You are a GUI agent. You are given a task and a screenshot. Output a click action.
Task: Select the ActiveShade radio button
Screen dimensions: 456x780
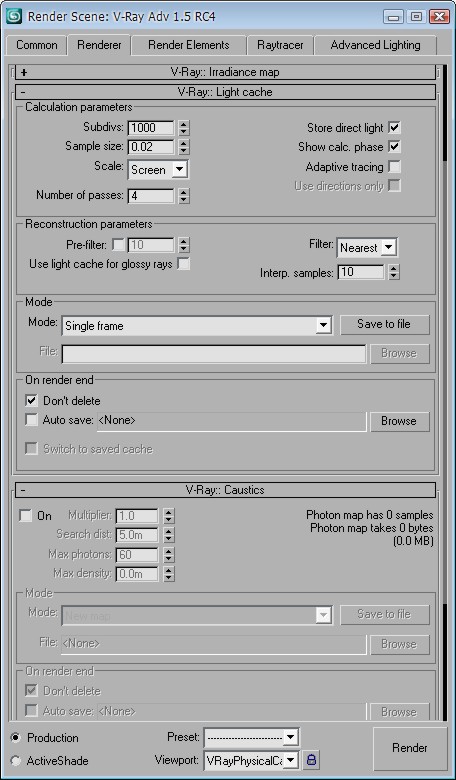(x=16, y=761)
